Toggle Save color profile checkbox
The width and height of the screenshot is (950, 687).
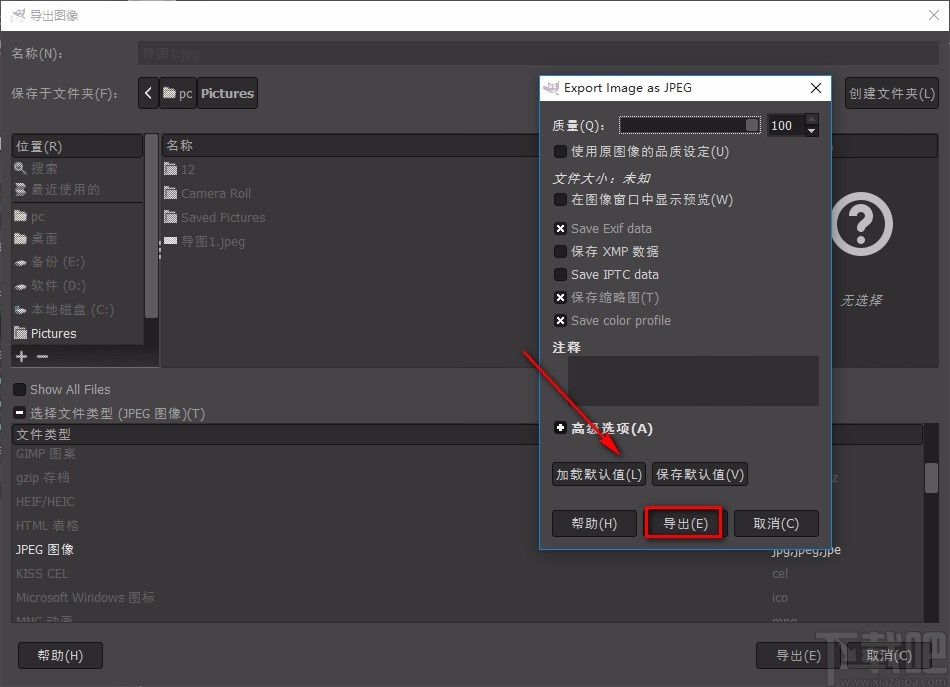point(560,320)
